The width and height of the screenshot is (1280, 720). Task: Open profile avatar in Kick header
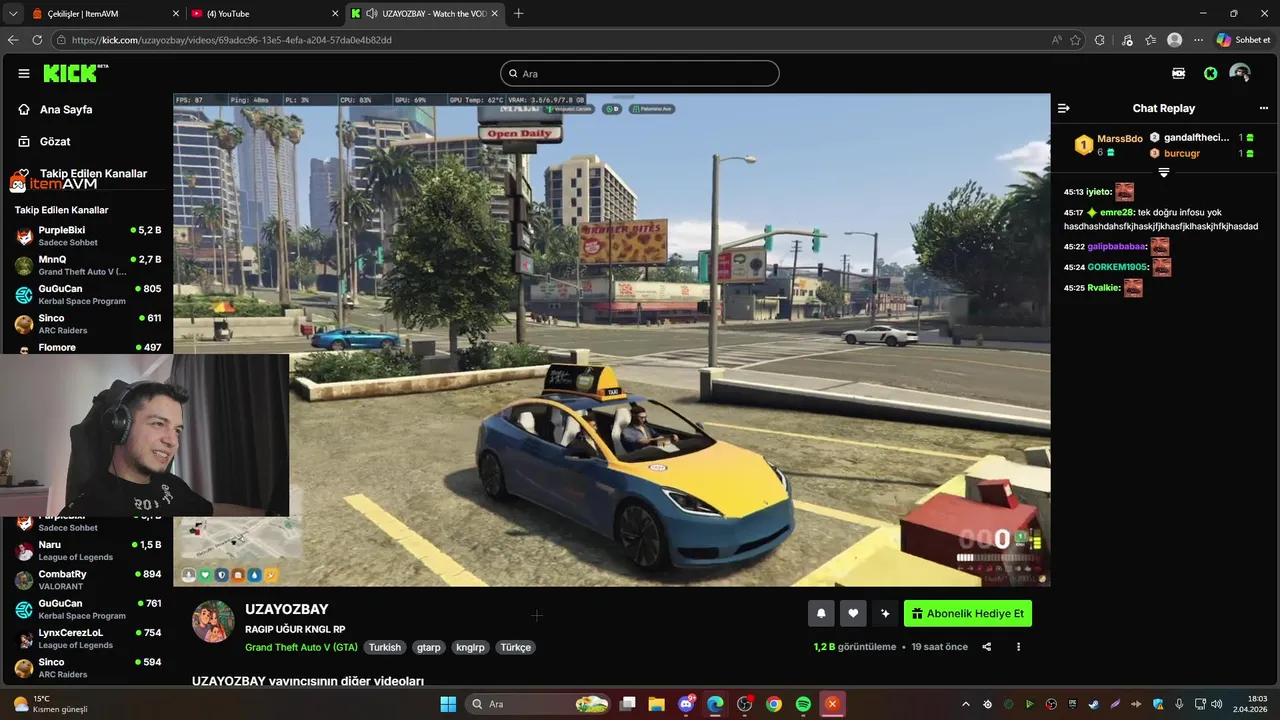point(1240,73)
